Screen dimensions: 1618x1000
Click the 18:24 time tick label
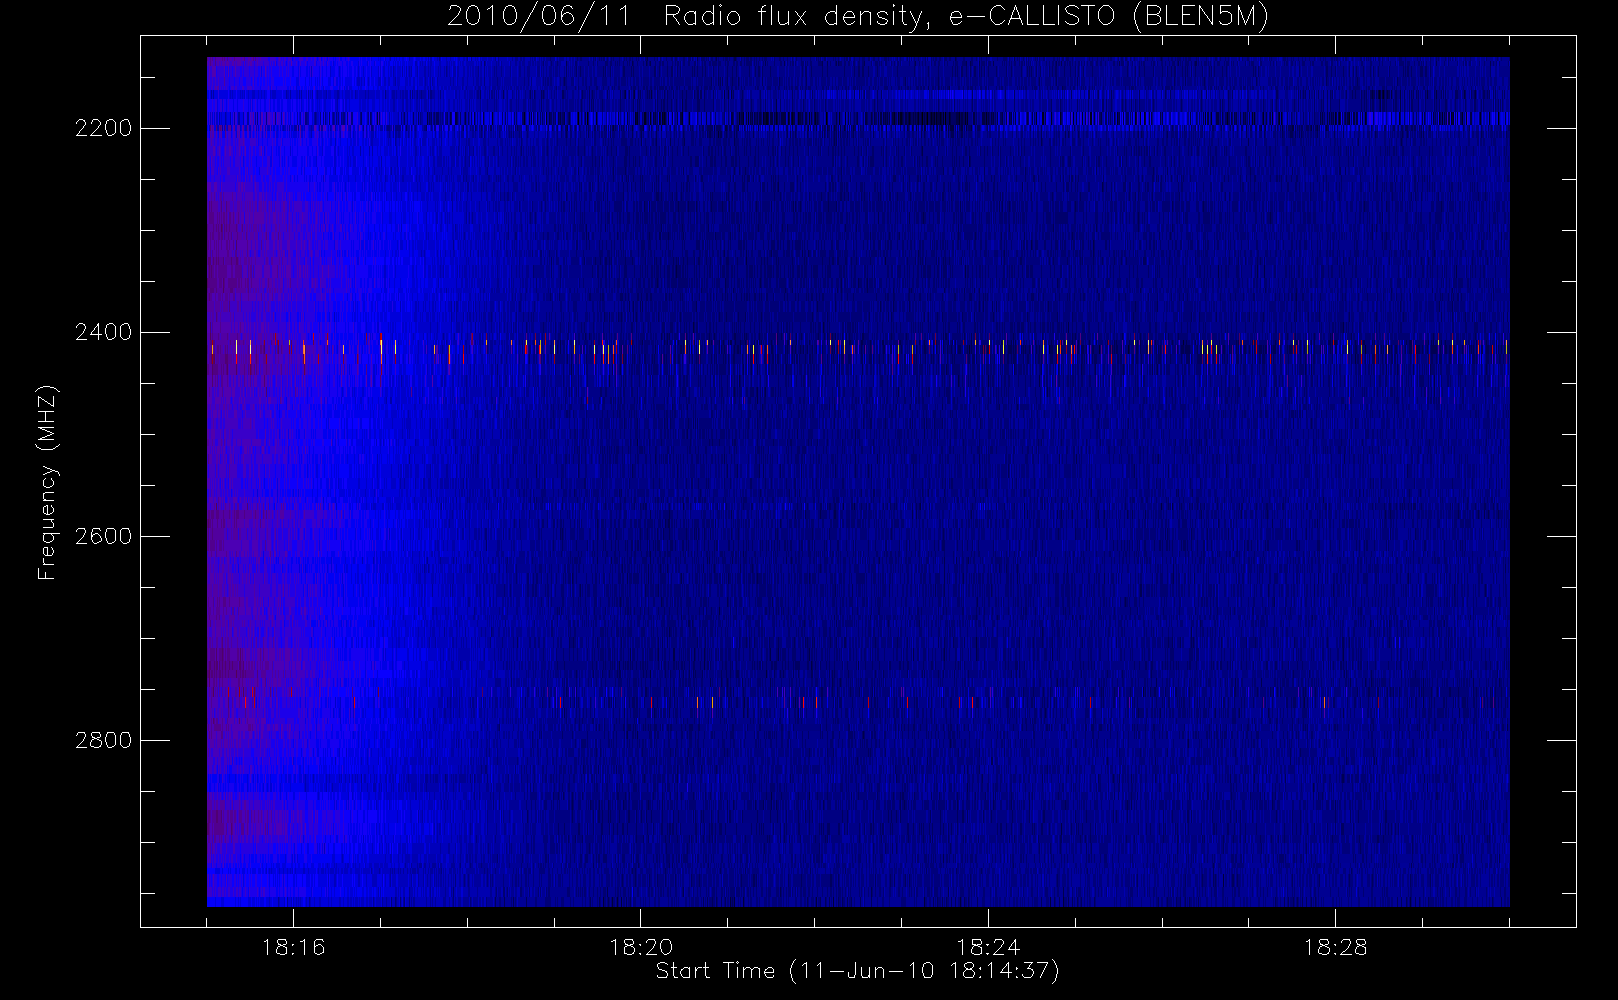[x=988, y=947]
